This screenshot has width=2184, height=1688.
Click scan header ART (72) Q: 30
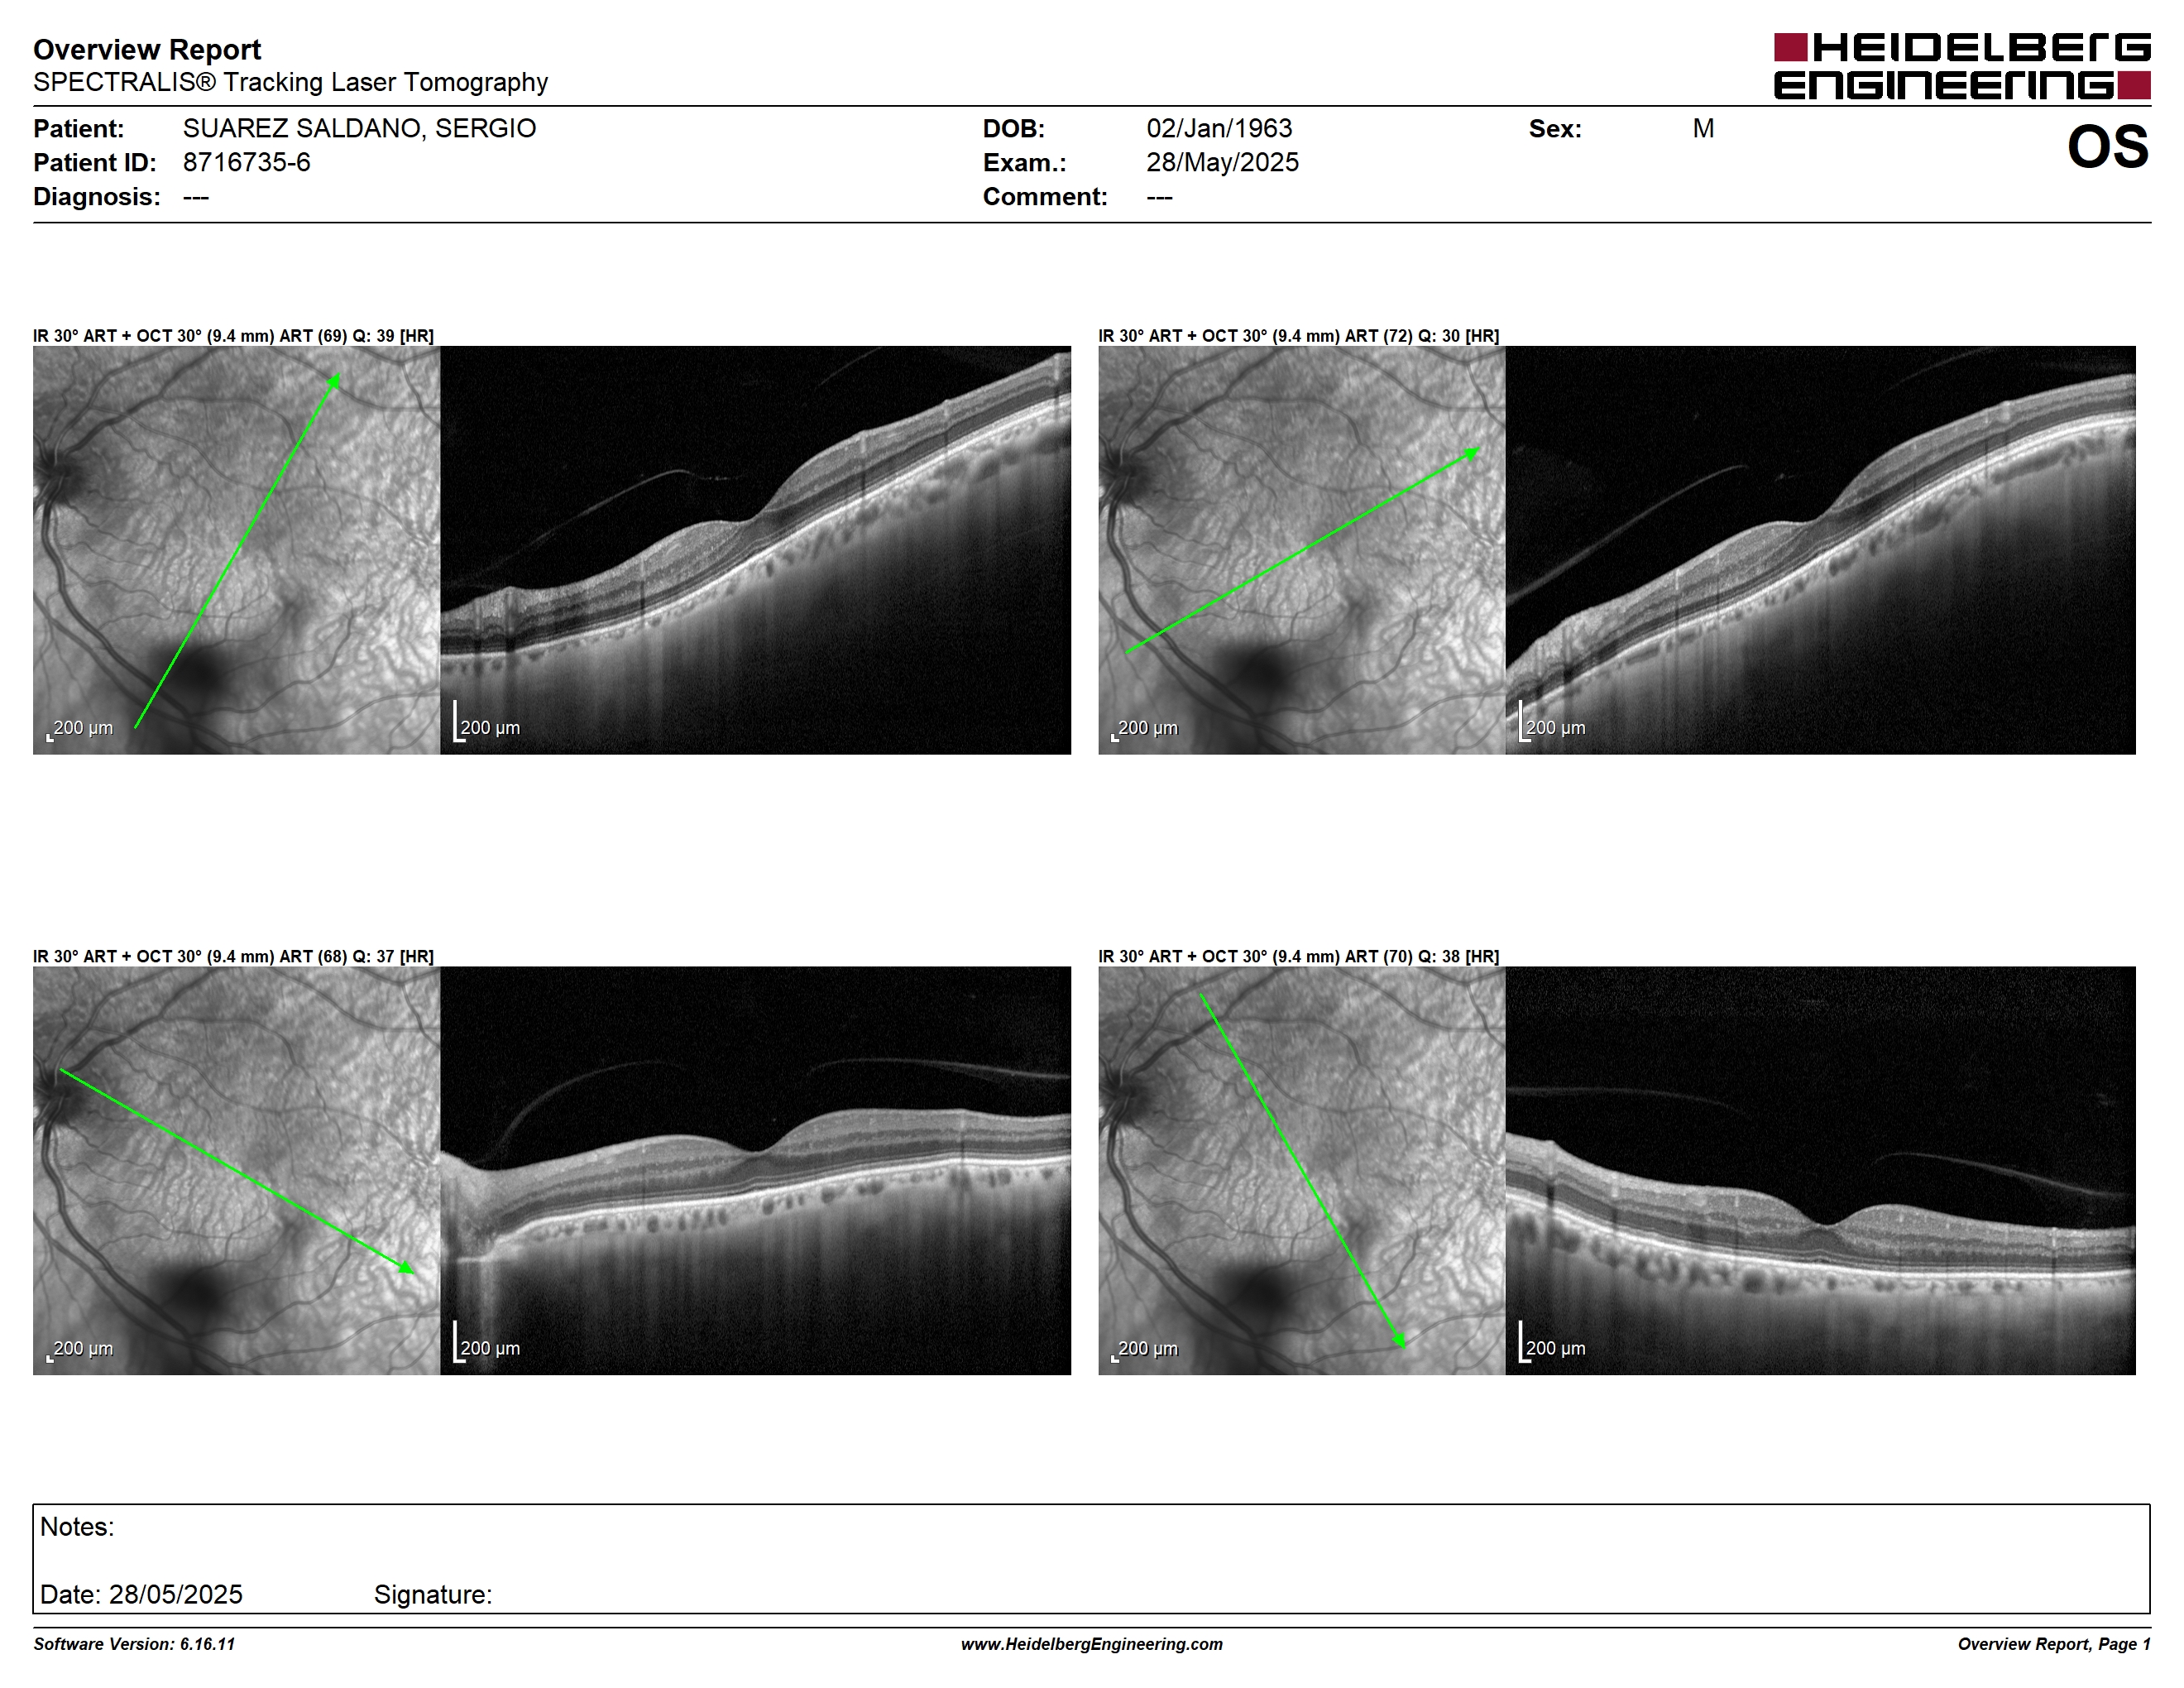pos(1298,336)
